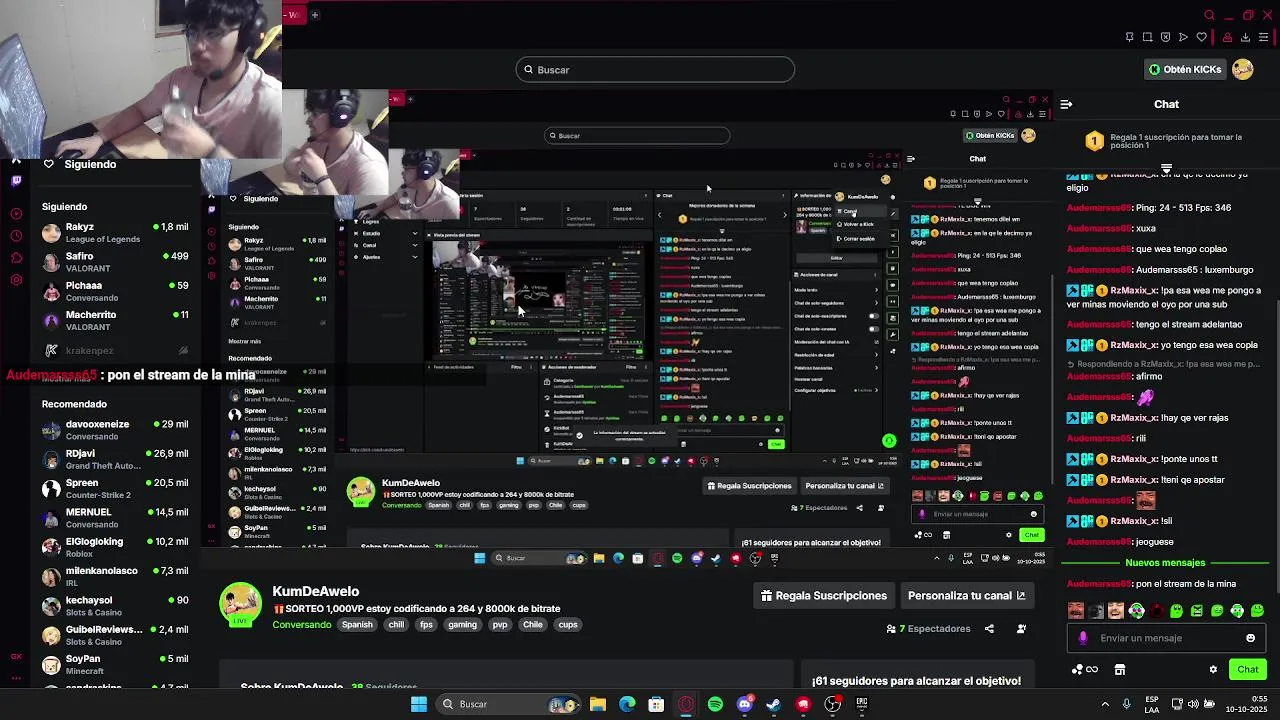
Task: Open the user profile avatar at top right
Action: tap(1242, 69)
